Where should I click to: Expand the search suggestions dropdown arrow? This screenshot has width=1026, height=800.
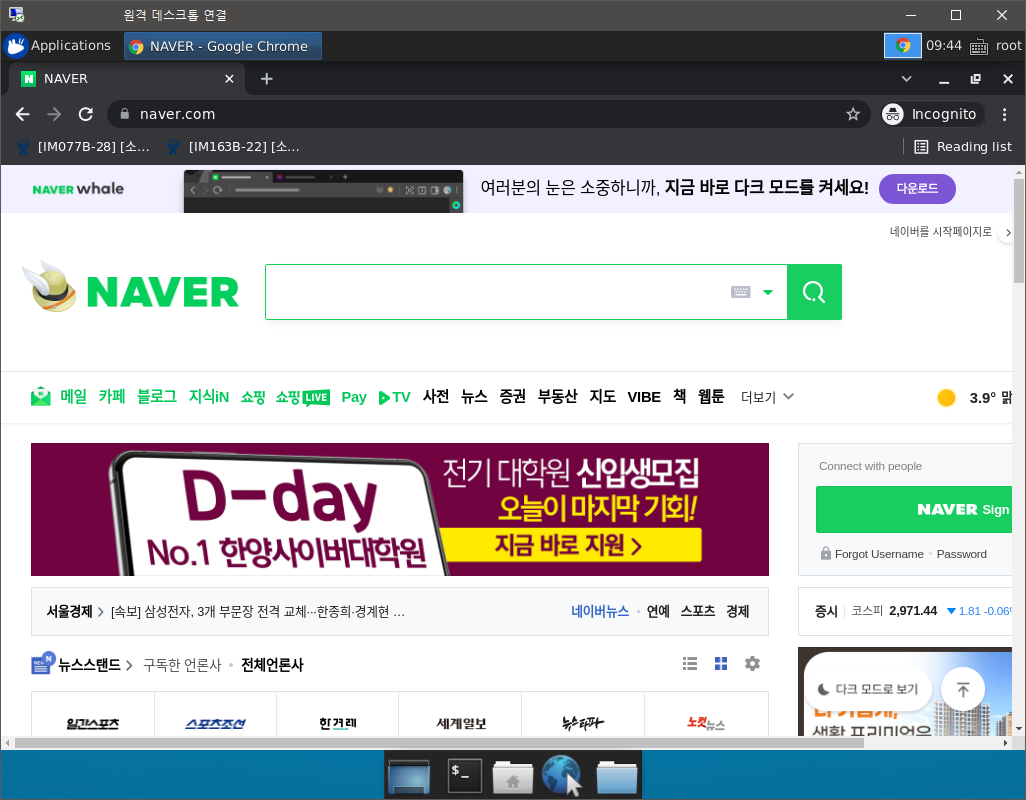[768, 292]
